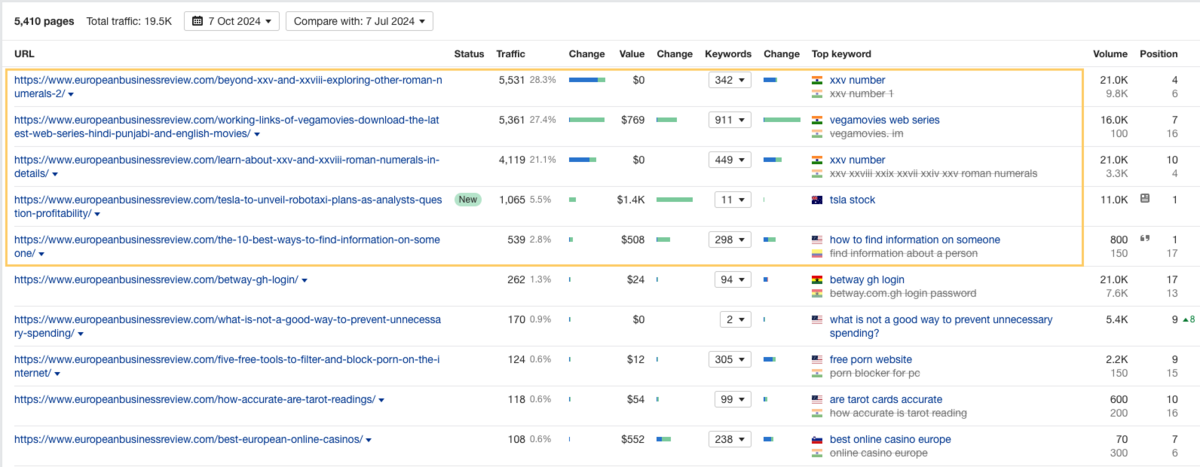This screenshot has height=467, width=1200.
Task: Click the US flag beside 'how to find information on someone'
Action: (817, 240)
